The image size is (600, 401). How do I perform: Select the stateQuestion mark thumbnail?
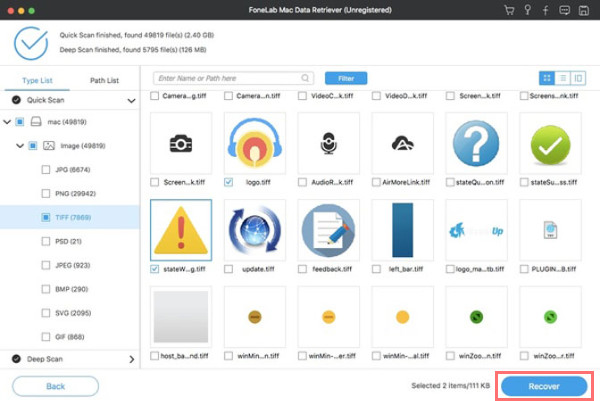point(476,143)
